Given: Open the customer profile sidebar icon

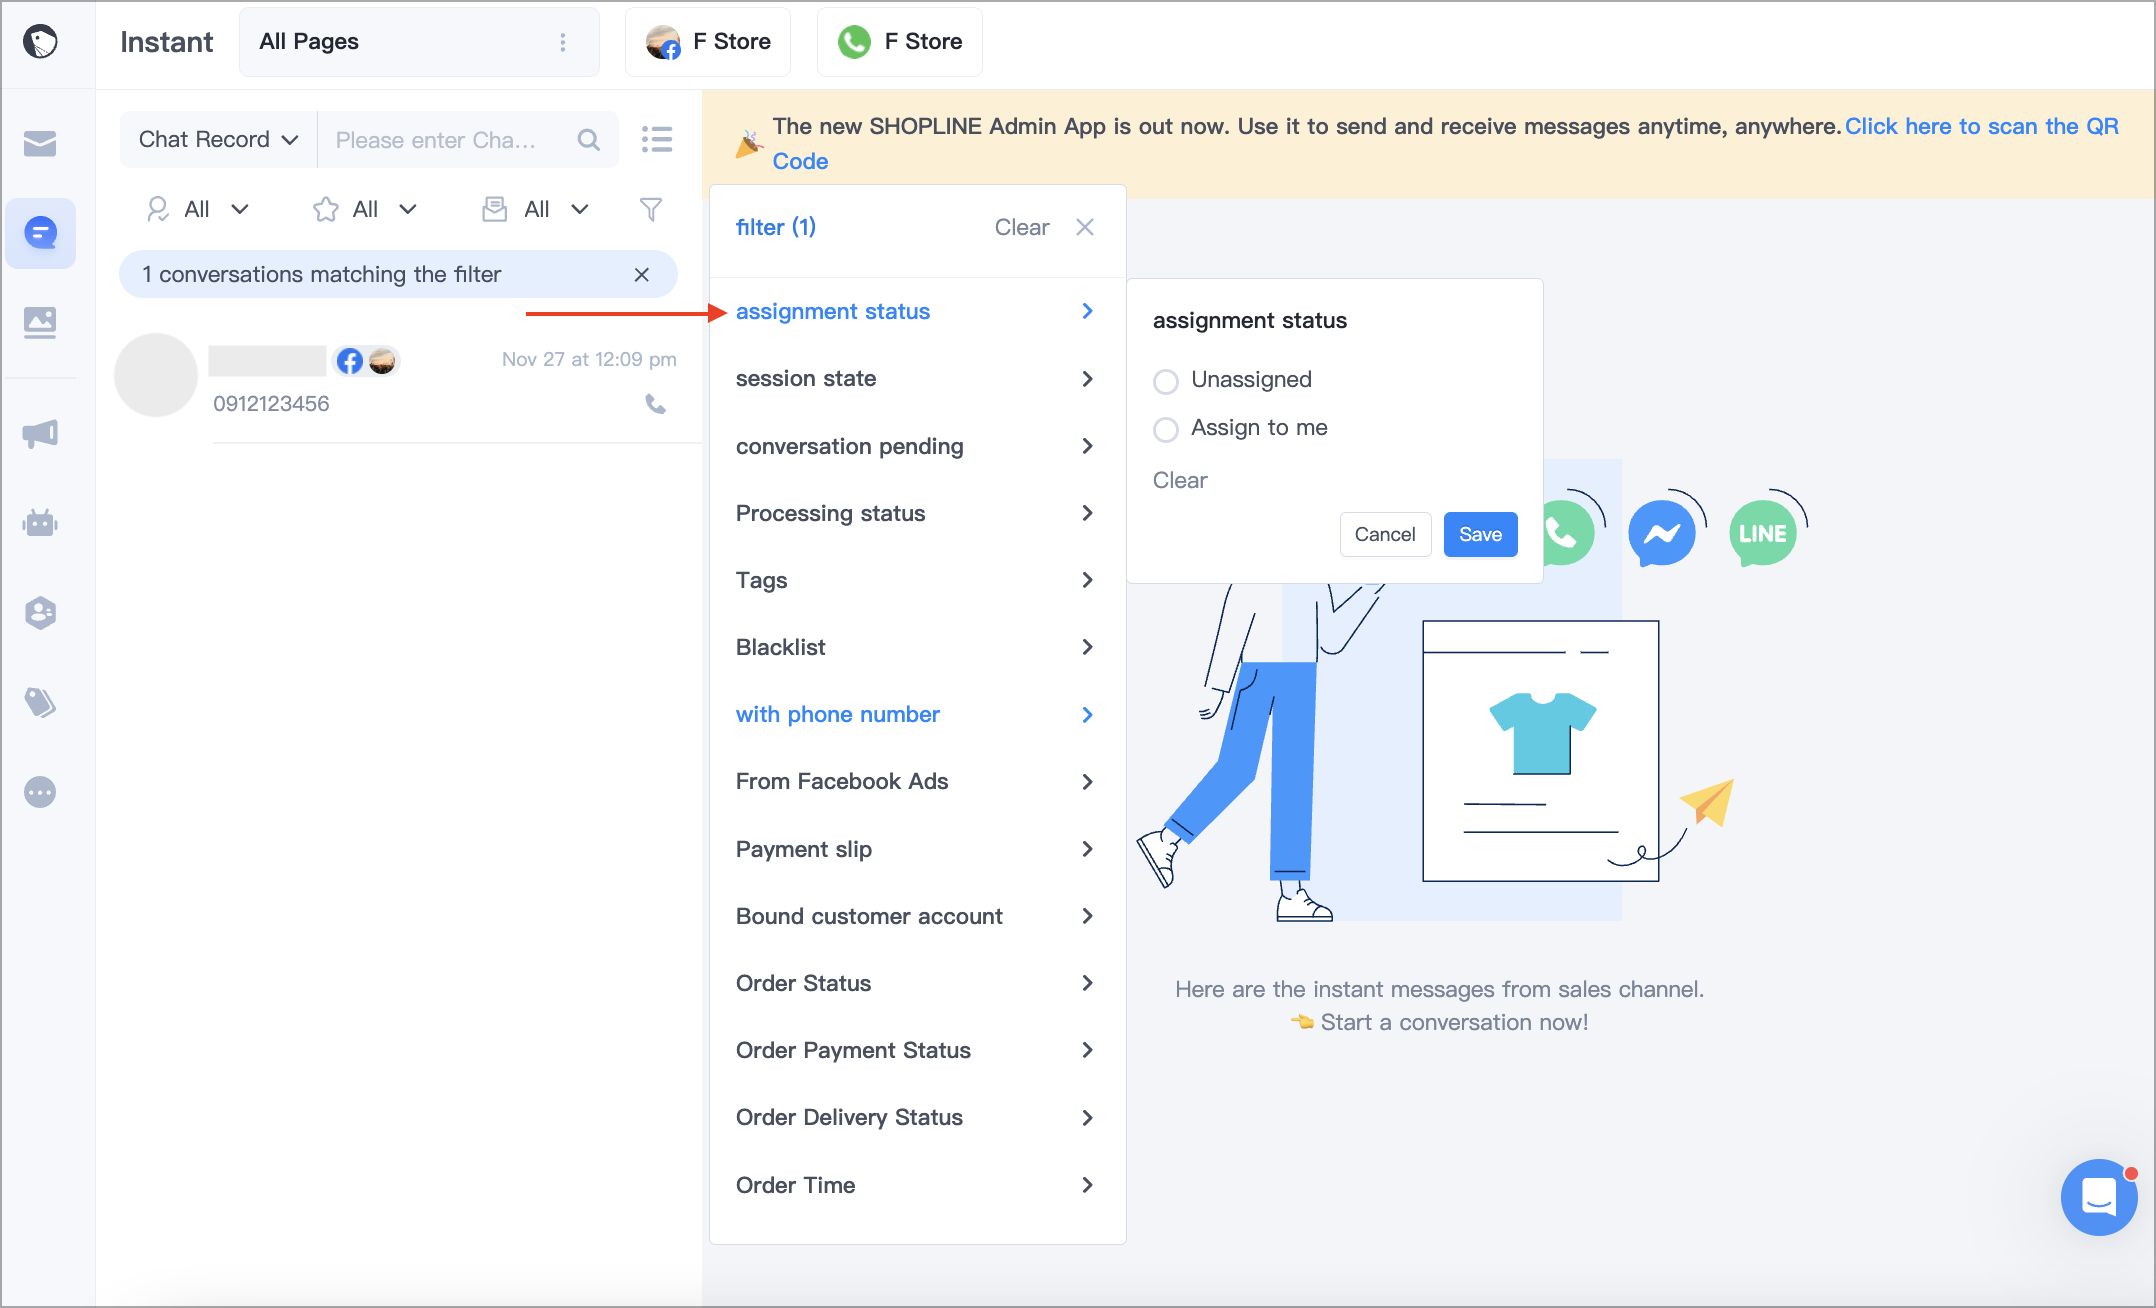Looking at the screenshot, I should click(x=40, y=612).
